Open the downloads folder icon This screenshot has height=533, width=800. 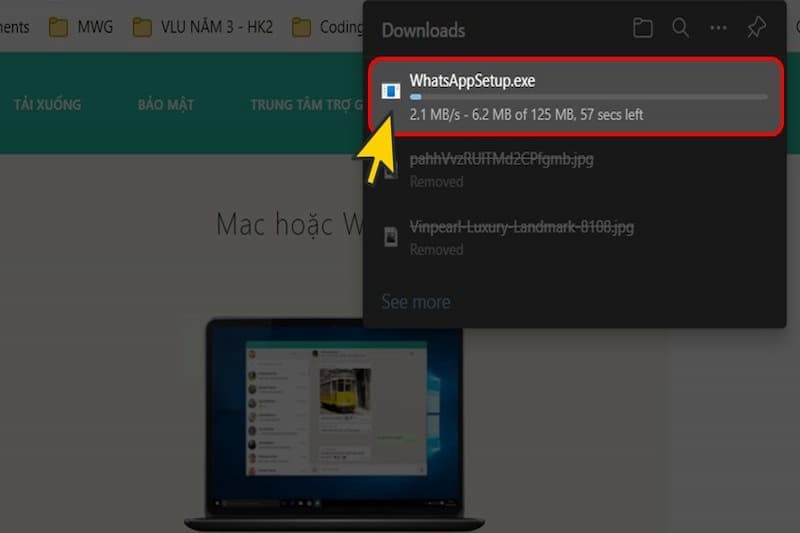coord(642,28)
